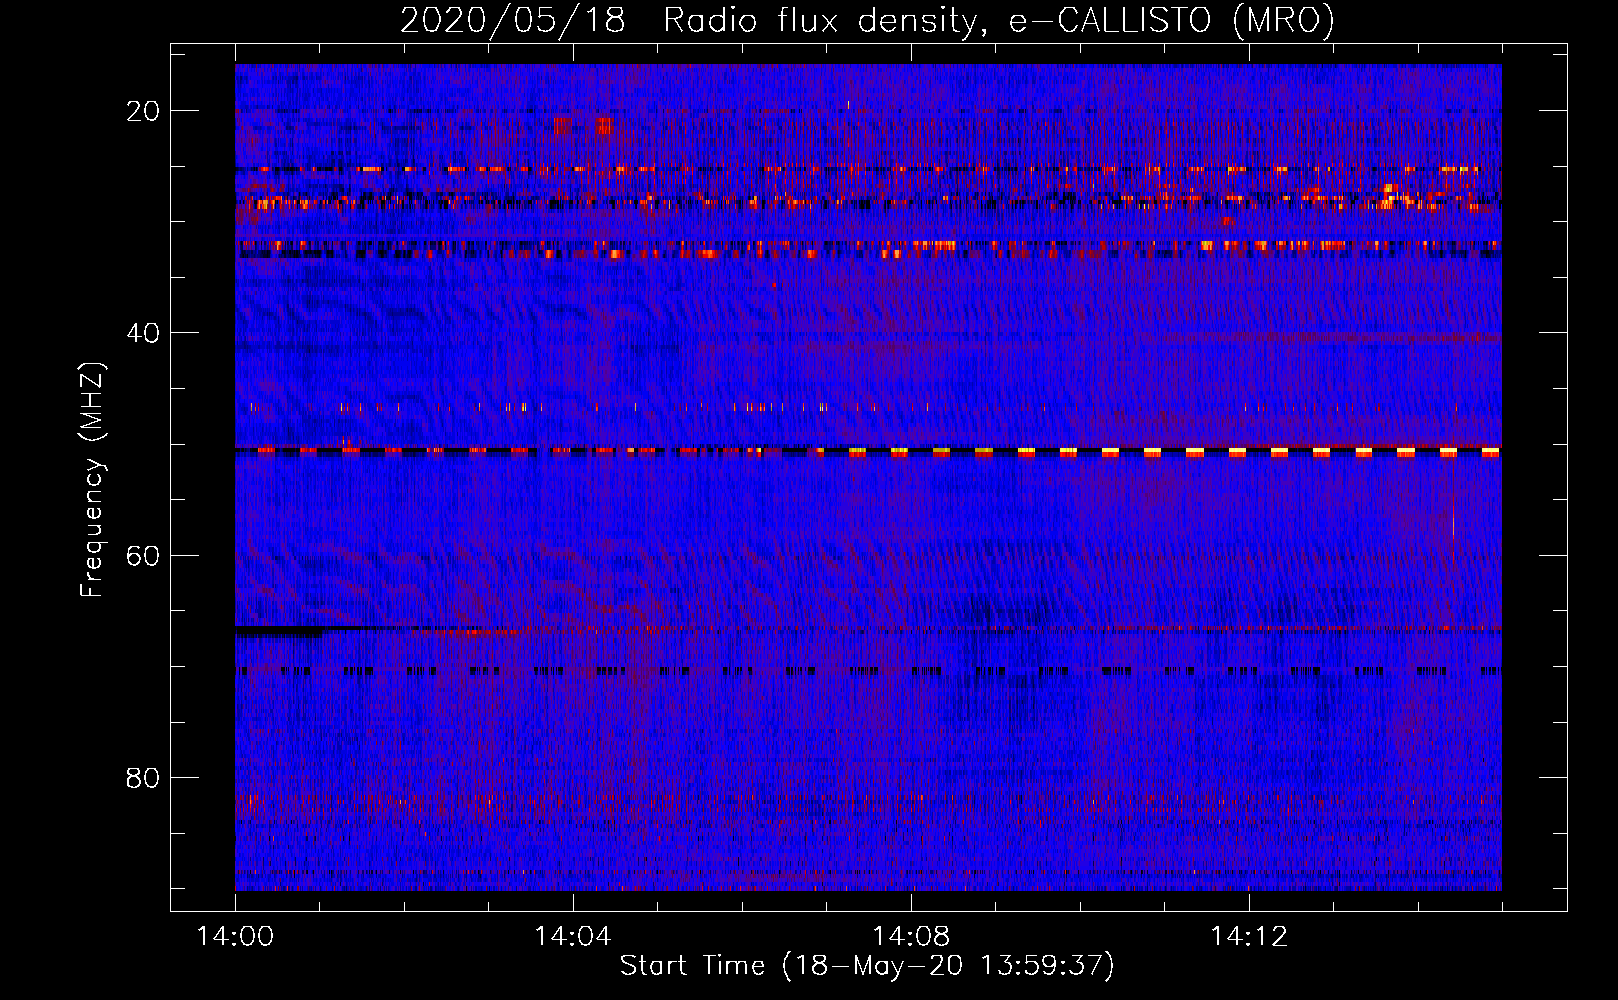Select the 'Frequency (MHZ)' y-axis label
Image resolution: width=1618 pixels, height=1000 pixels.
[x=92, y=479]
